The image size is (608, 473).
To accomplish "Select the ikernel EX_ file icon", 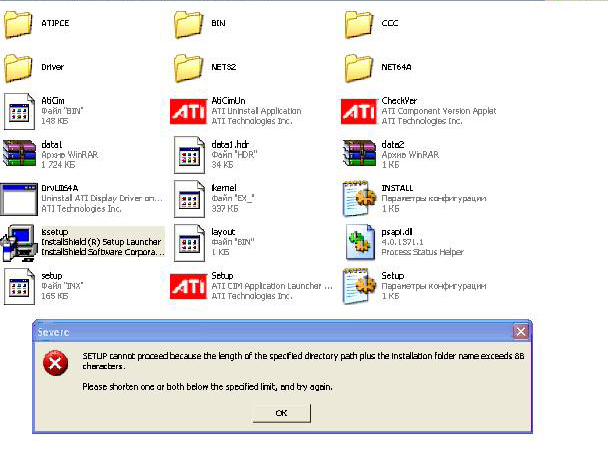I will [189, 199].
